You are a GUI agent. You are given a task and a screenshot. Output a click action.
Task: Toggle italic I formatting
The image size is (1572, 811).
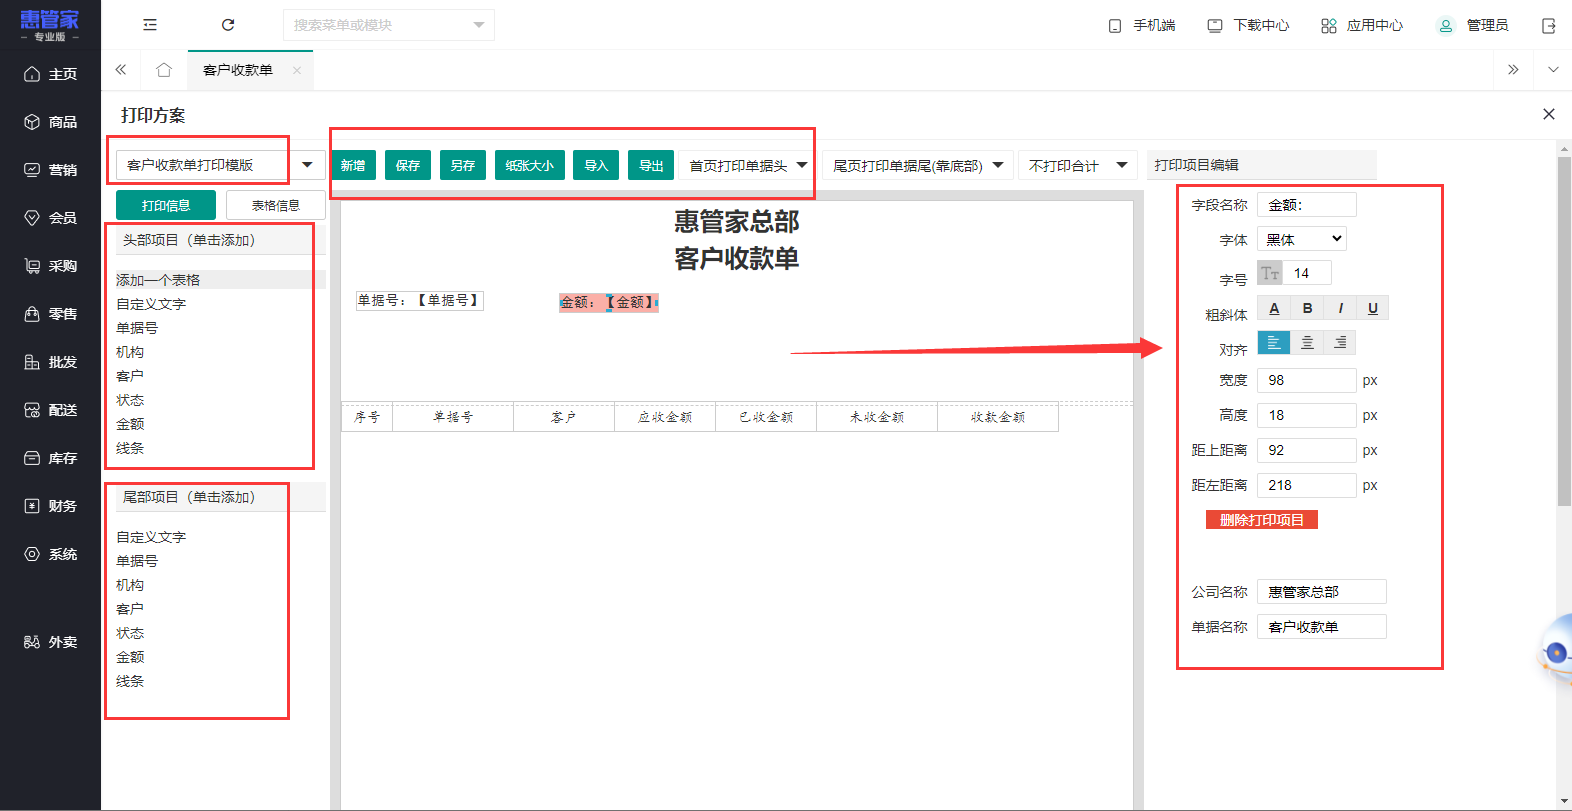click(1340, 308)
